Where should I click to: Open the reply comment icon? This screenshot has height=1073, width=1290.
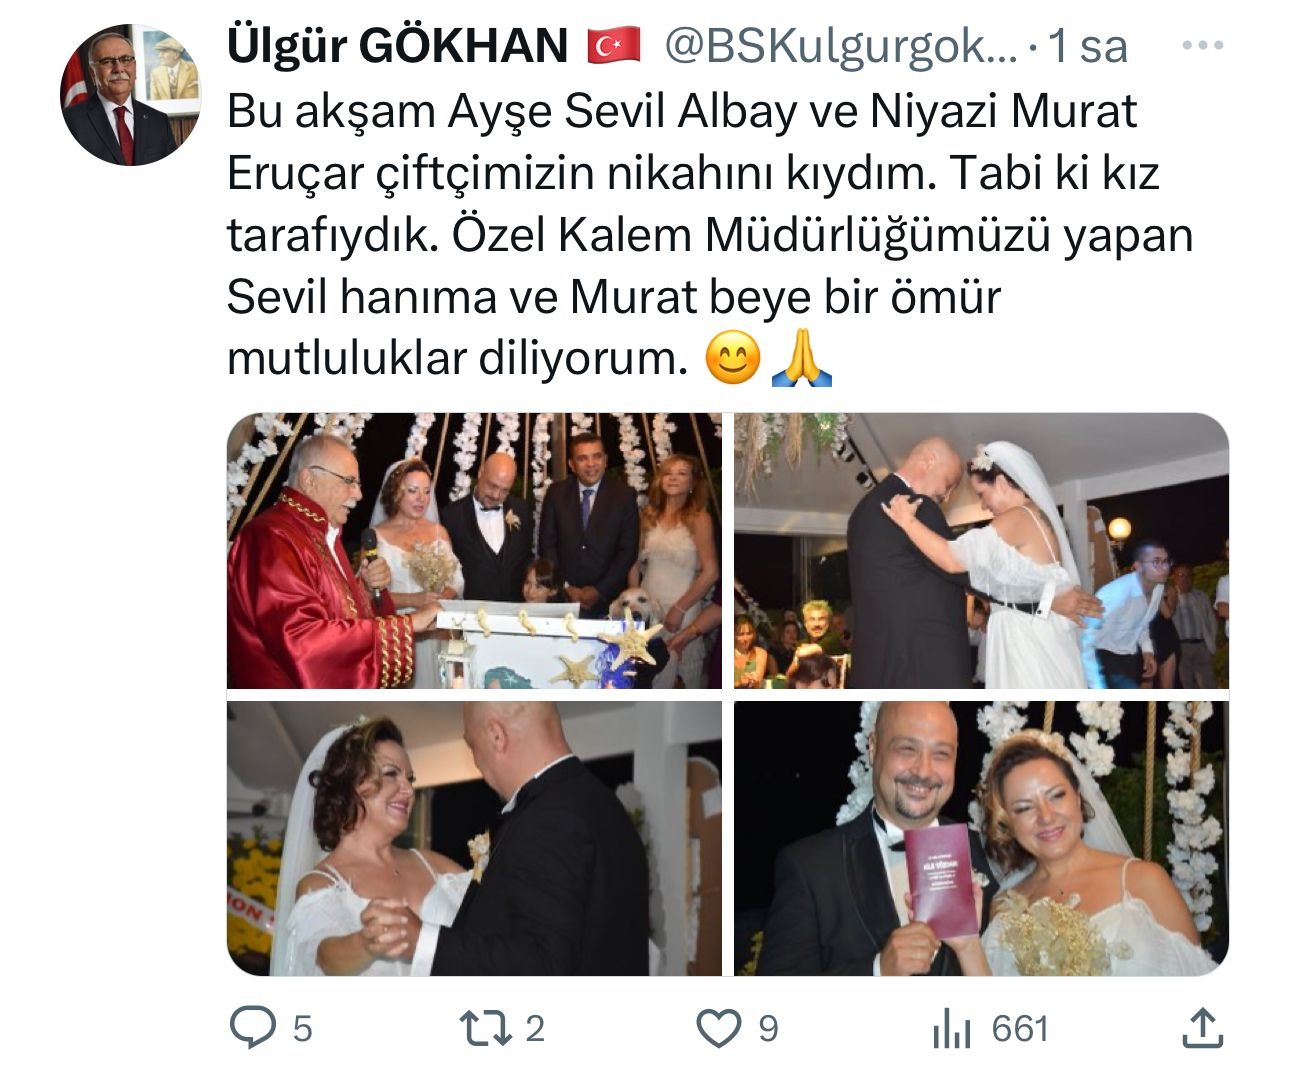click(x=253, y=1028)
